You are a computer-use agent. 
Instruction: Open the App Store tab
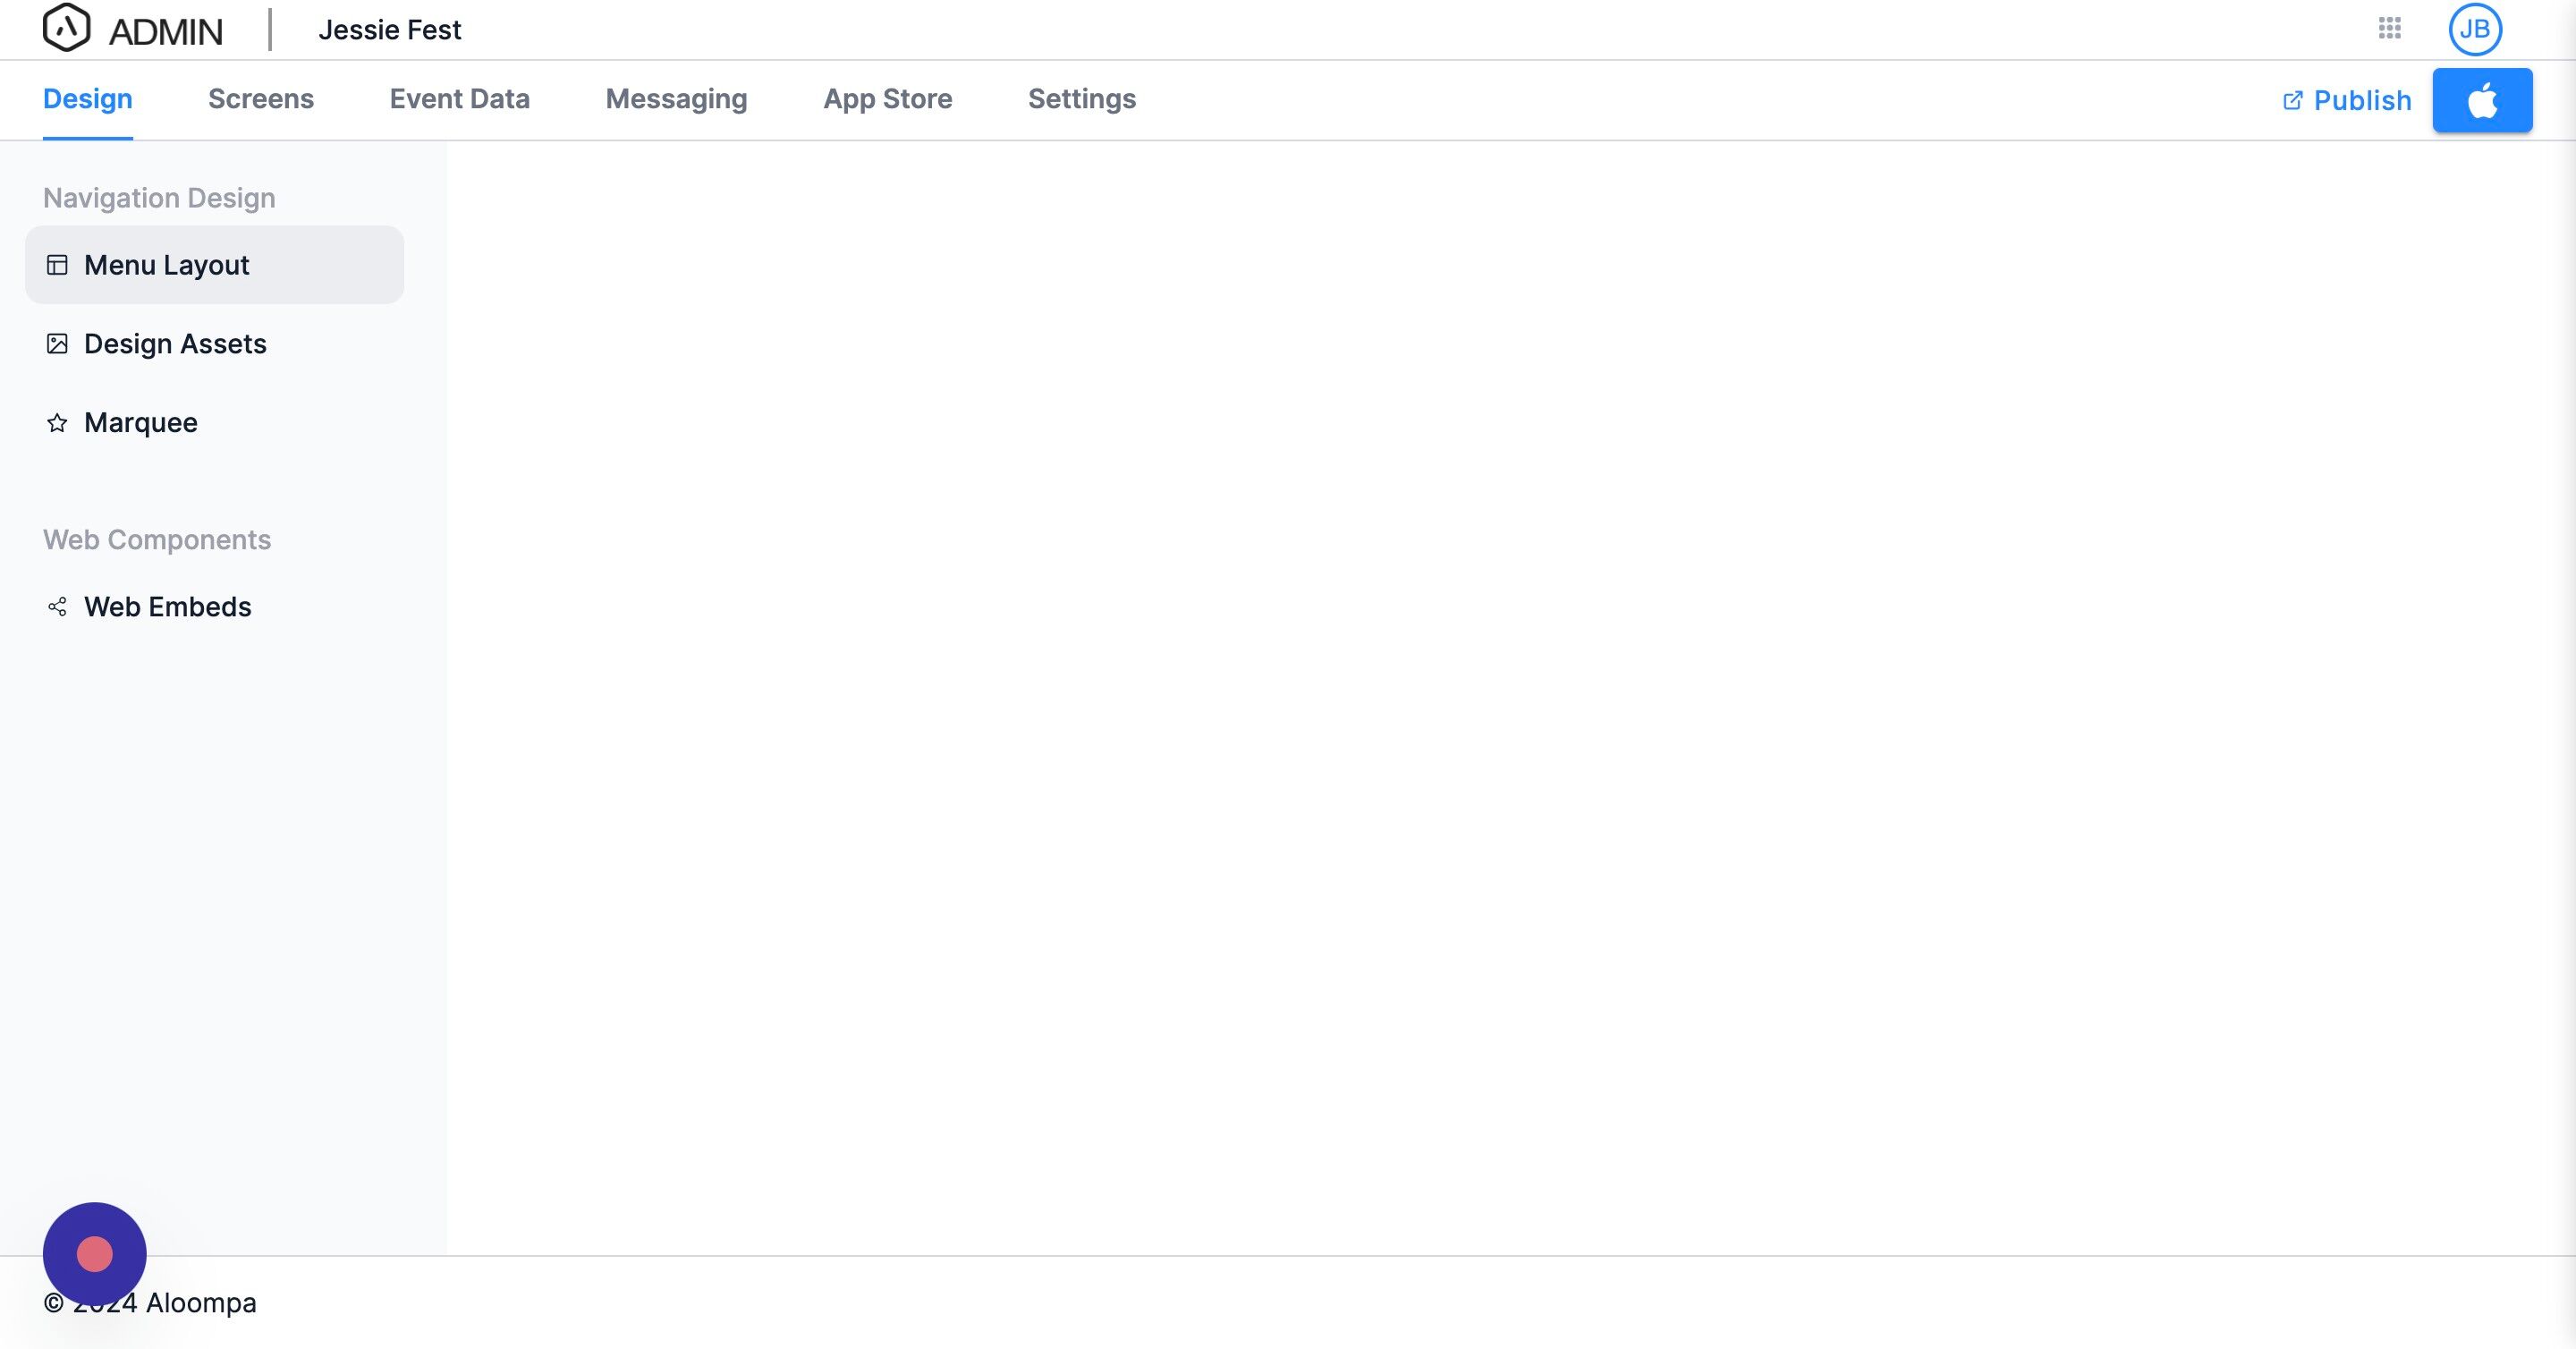pyautogui.click(x=887, y=99)
